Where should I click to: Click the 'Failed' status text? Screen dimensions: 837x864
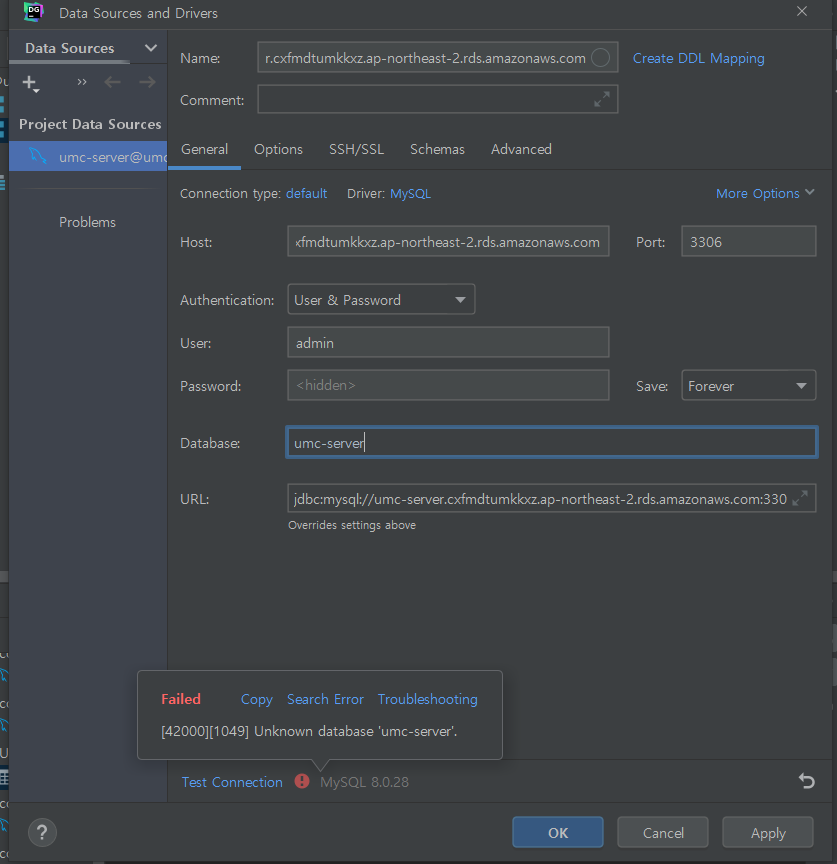coord(181,699)
